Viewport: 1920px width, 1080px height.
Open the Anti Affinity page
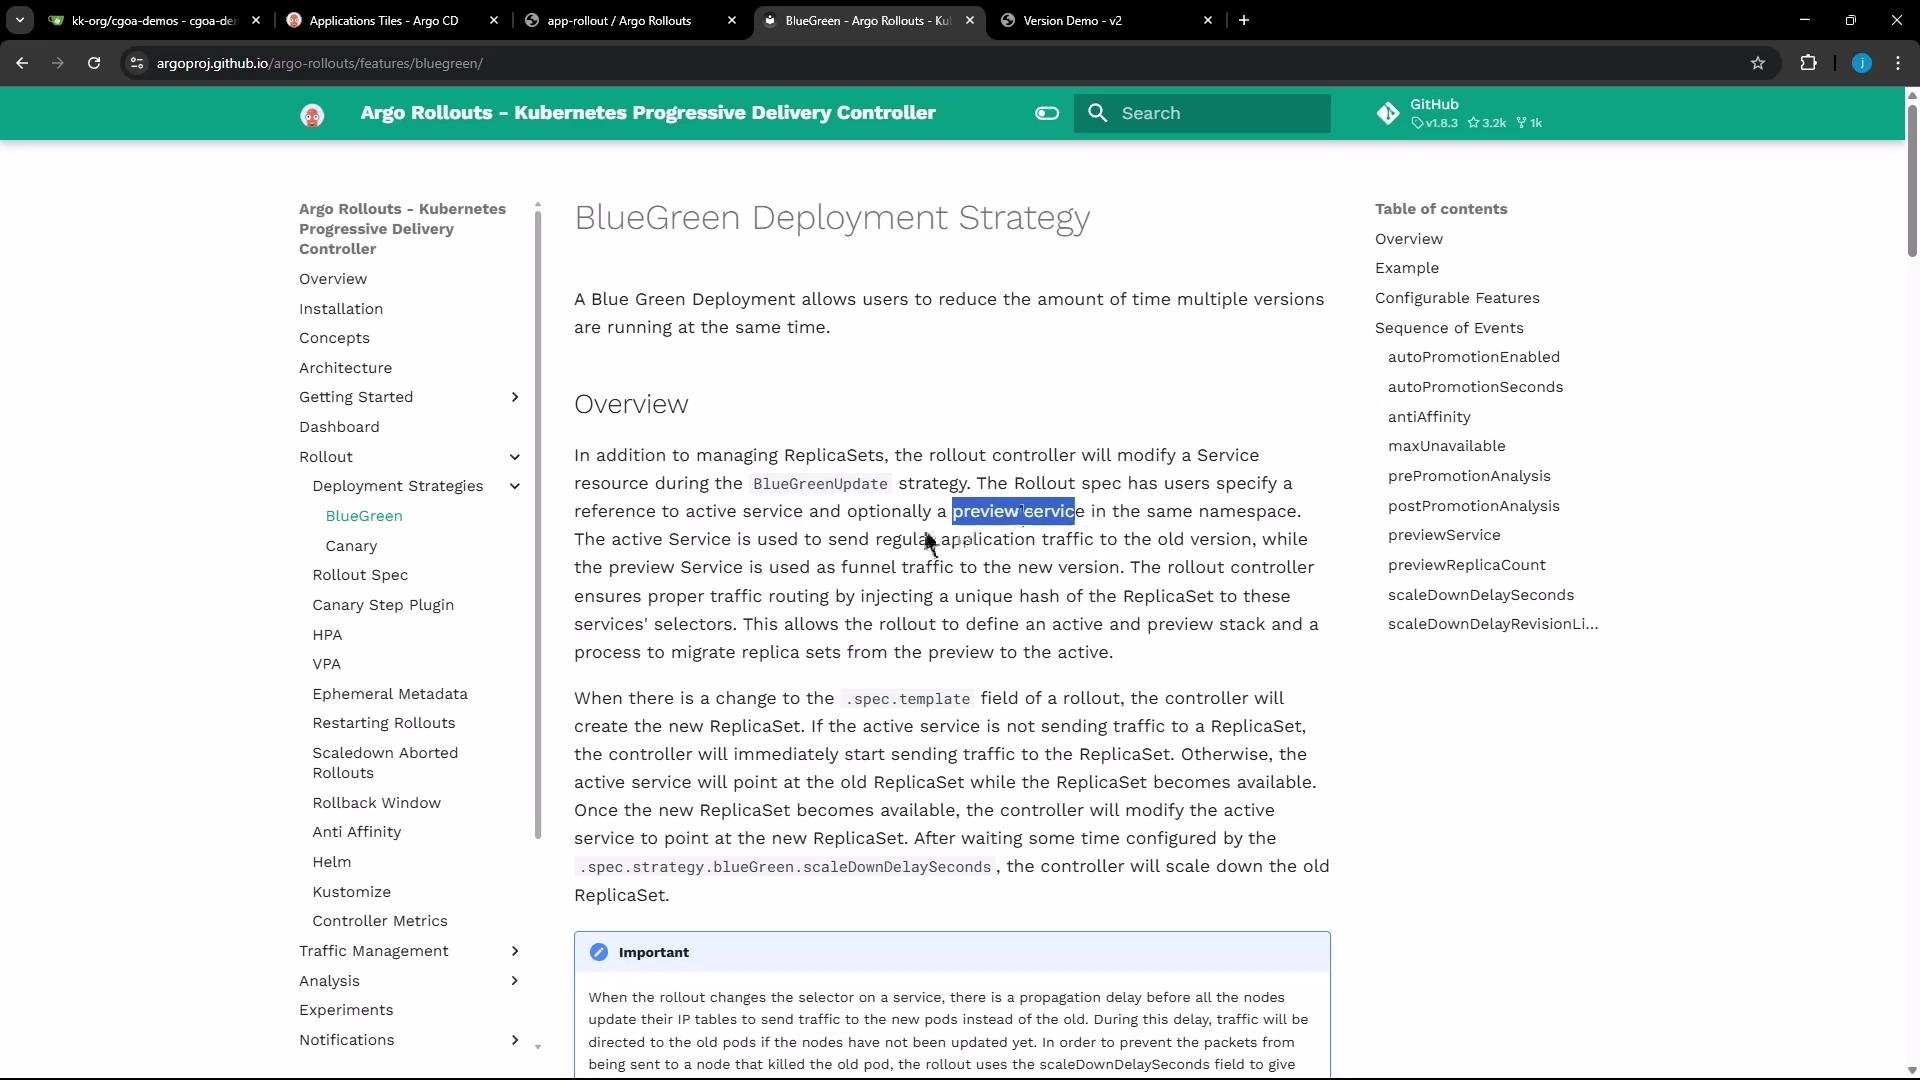(356, 832)
